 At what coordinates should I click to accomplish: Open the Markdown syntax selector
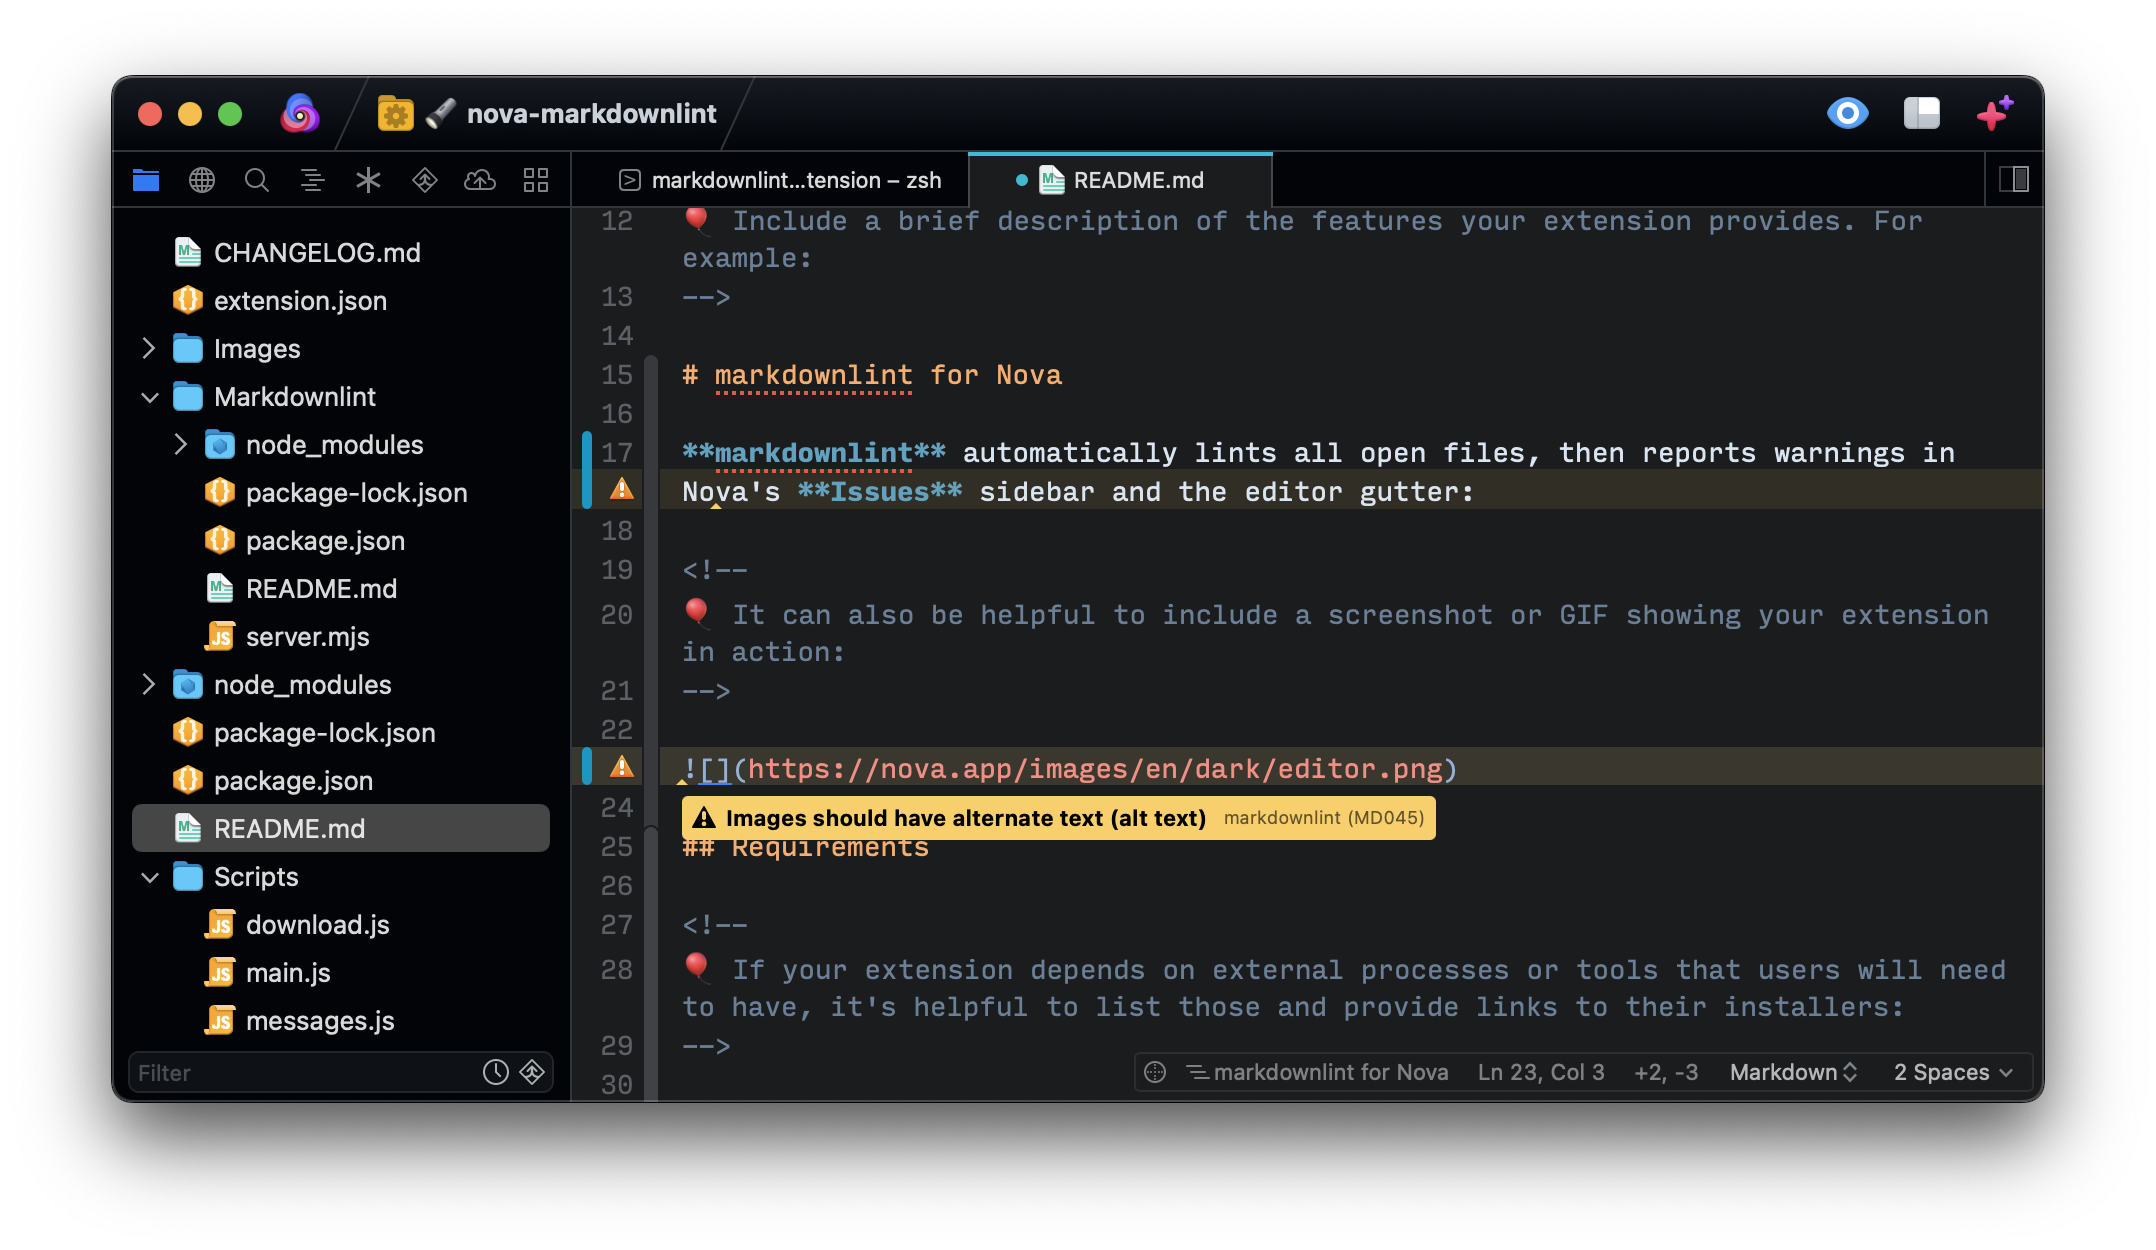tap(1792, 1072)
